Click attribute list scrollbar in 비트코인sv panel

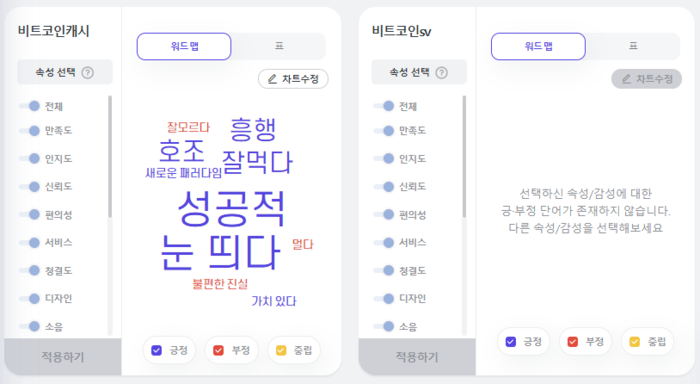(x=464, y=156)
